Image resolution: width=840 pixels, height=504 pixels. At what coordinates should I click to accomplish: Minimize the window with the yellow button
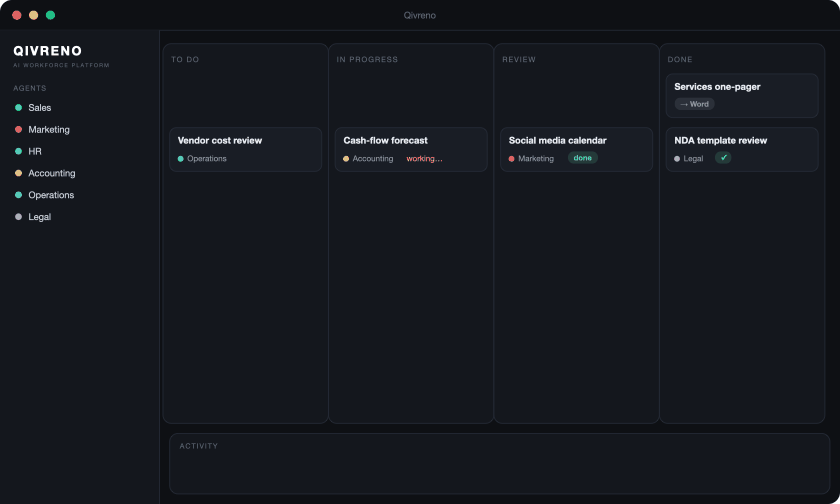click(x=33, y=15)
